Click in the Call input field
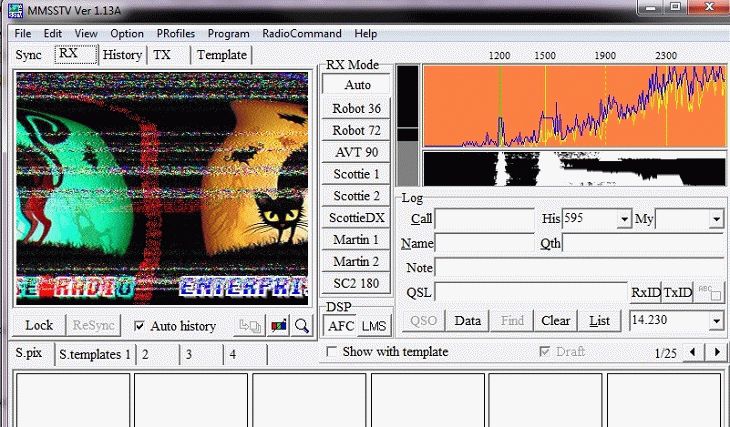The width and height of the screenshot is (730, 427). pyautogui.click(x=485, y=219)
